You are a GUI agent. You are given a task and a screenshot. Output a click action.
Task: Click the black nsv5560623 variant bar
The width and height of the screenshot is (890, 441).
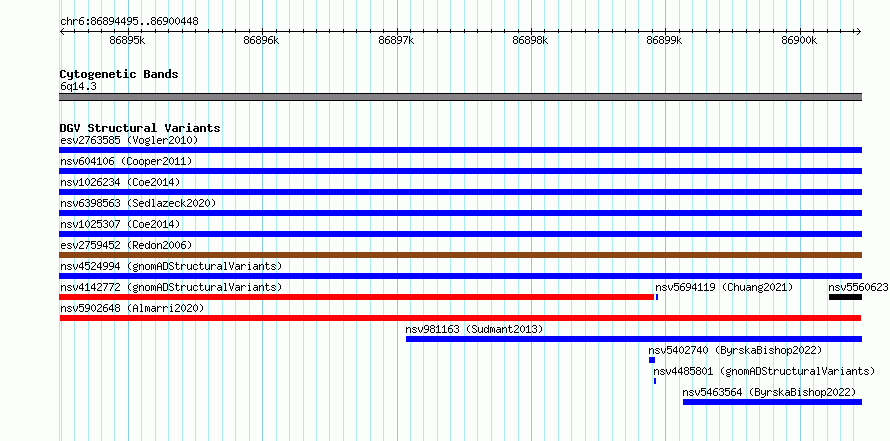845,297
